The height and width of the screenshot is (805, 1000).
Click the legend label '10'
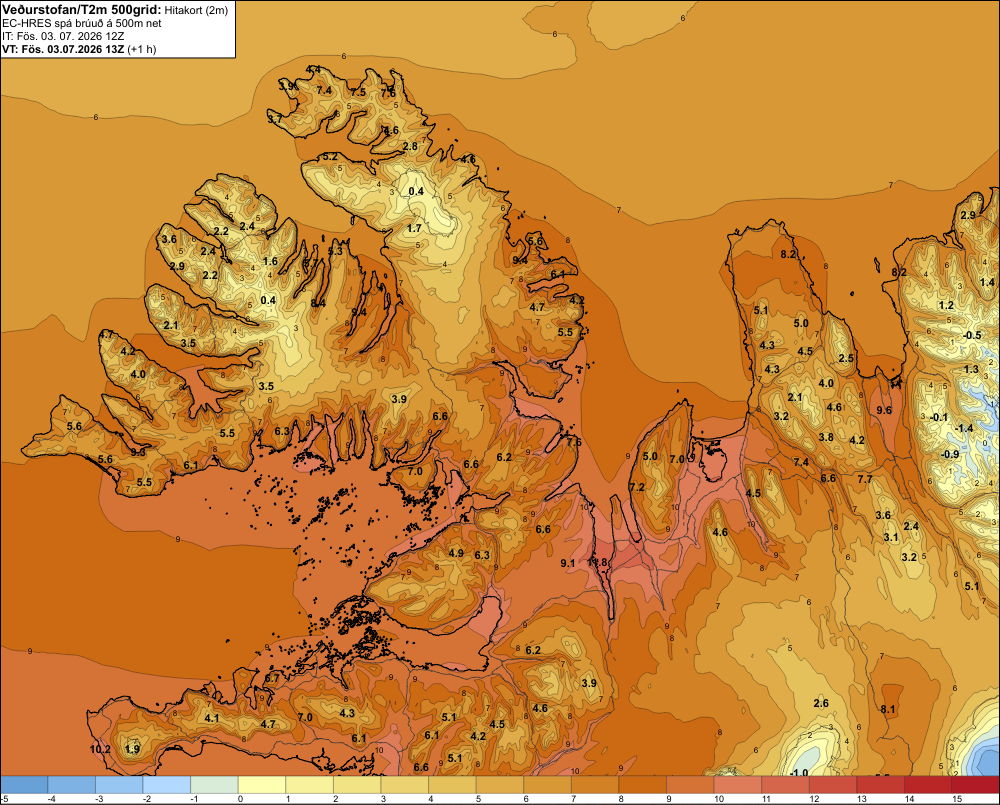click(x=719, y=799)
